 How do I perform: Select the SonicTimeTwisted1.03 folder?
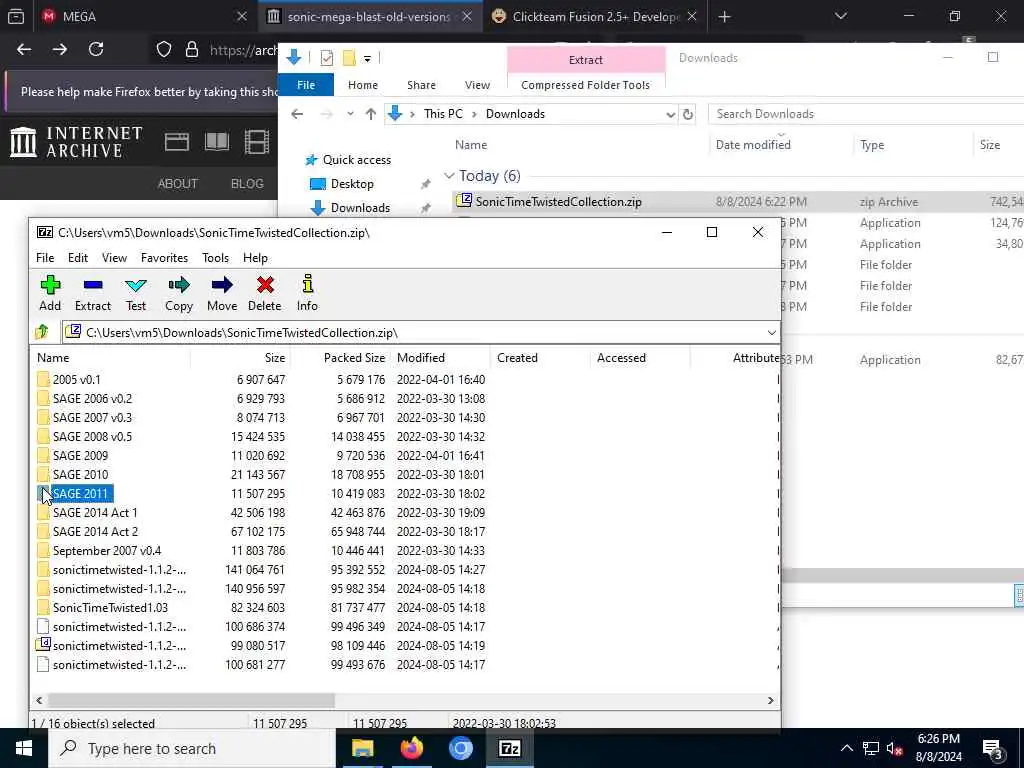tap(110, 607)
